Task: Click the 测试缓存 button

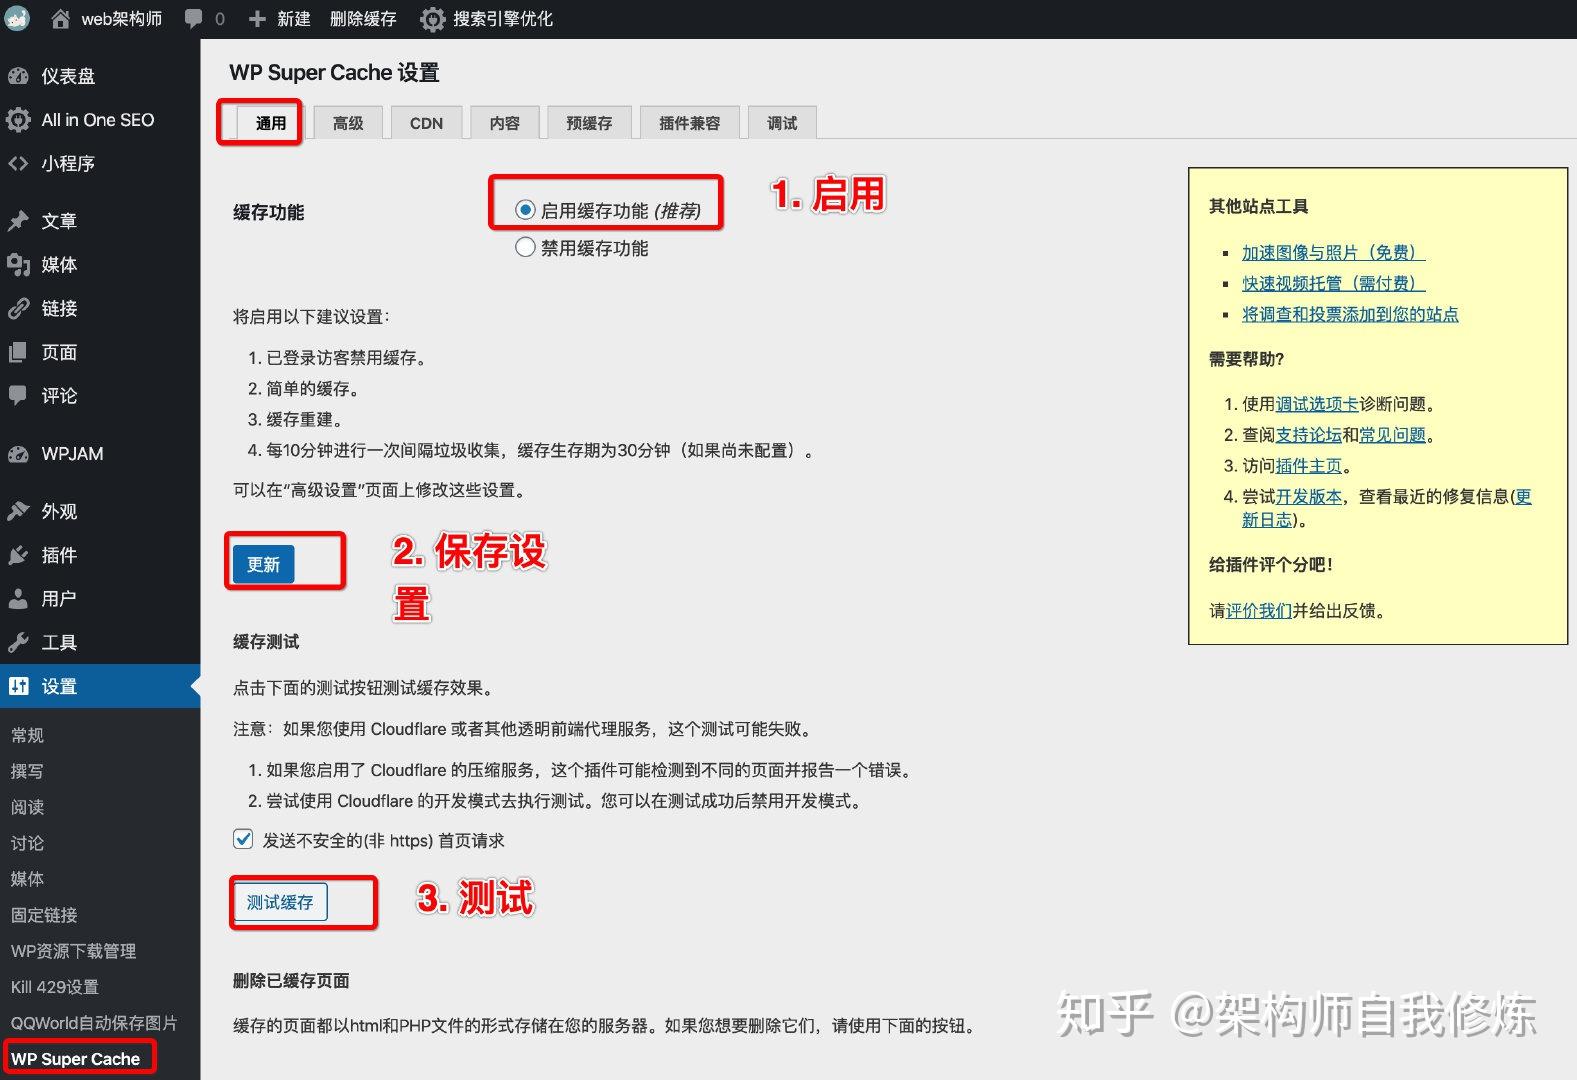Action: pyautogui.click(x=280, y=902)
